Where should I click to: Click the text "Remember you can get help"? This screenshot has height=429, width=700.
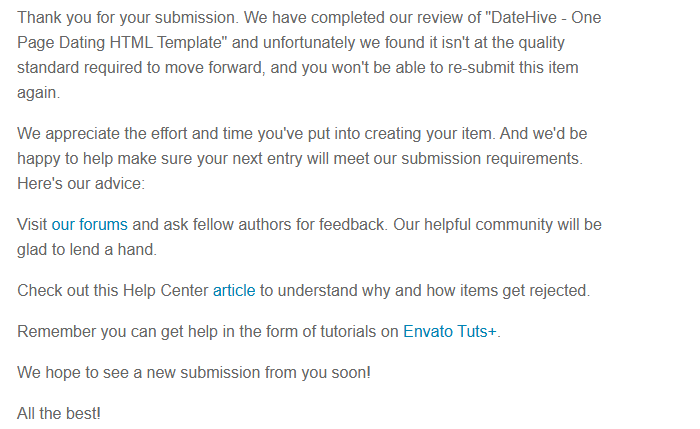pyautogui.click(x=120, y=332)
